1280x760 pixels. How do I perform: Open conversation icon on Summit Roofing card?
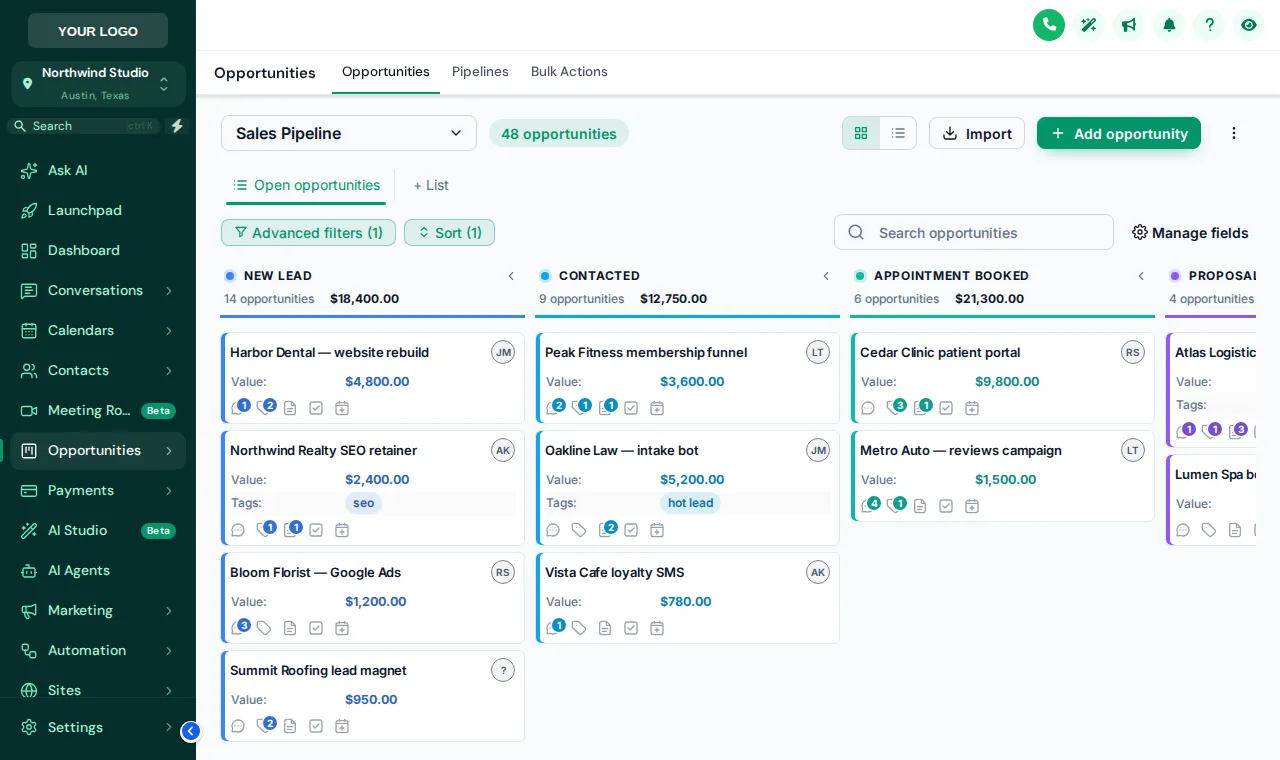[x=238, y=726]
